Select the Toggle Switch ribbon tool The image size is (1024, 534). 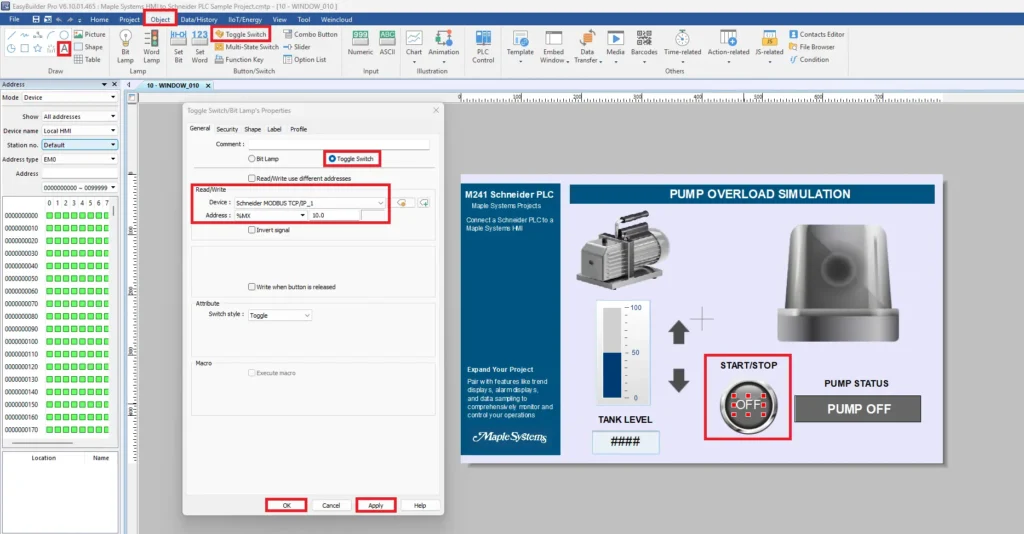240,34
